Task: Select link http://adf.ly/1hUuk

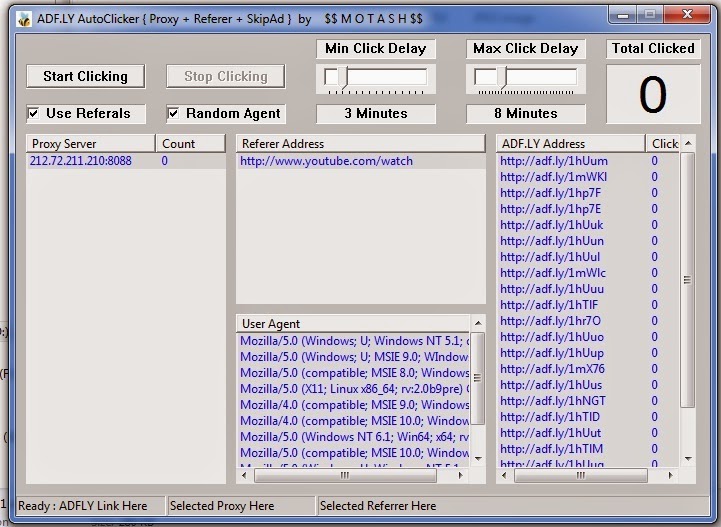Action: [551, 225]
